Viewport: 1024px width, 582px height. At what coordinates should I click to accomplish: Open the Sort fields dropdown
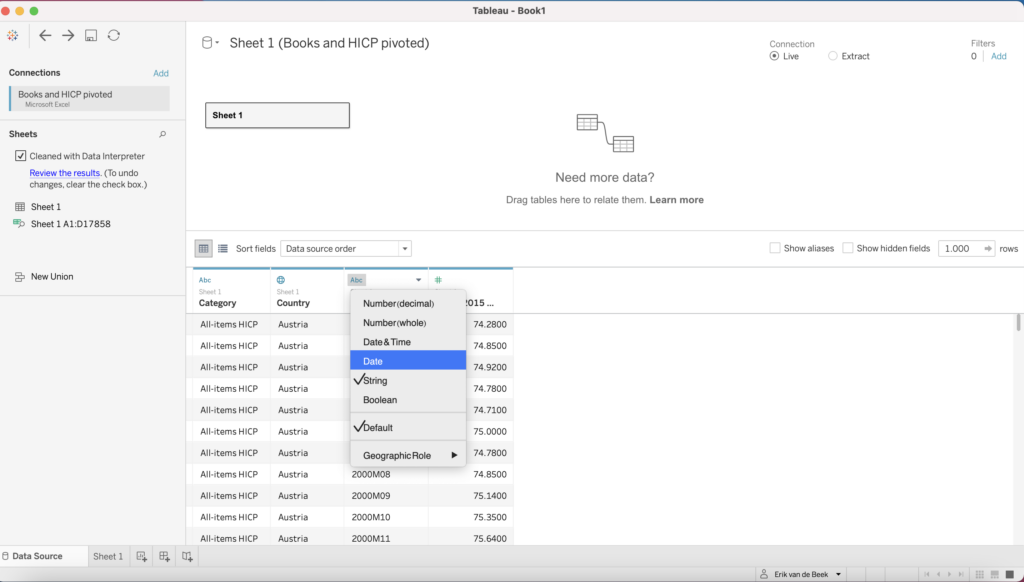[x=345, y=248]
